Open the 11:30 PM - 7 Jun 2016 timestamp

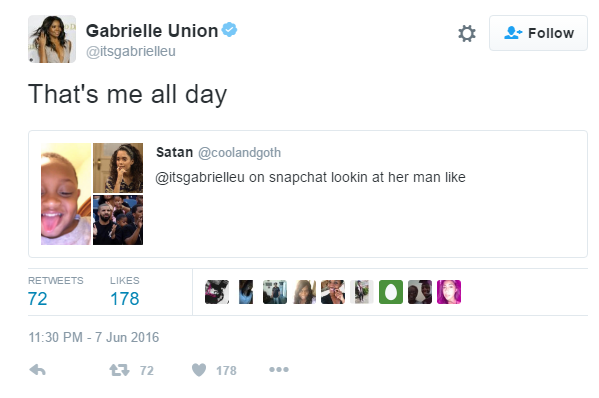(x=94, y=337)
